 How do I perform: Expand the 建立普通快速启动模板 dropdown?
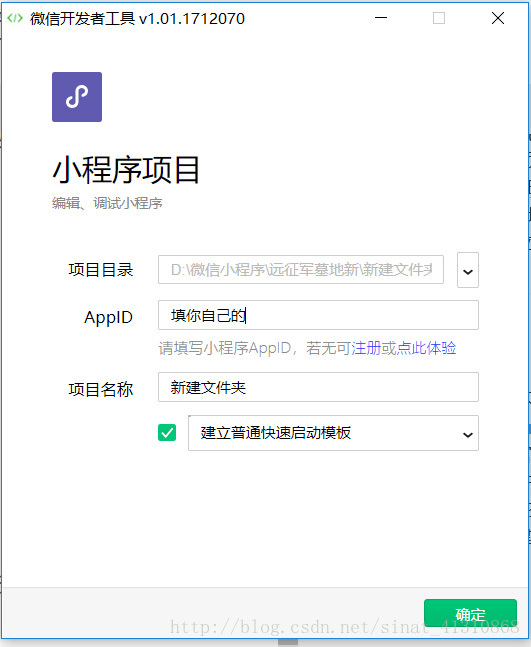(x=333, y=433)
